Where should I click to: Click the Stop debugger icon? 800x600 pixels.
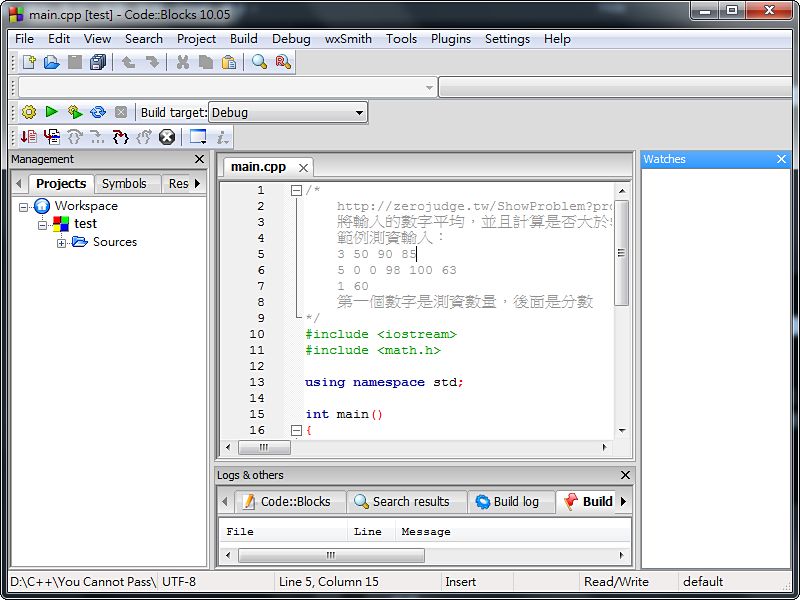pos(167,137)
